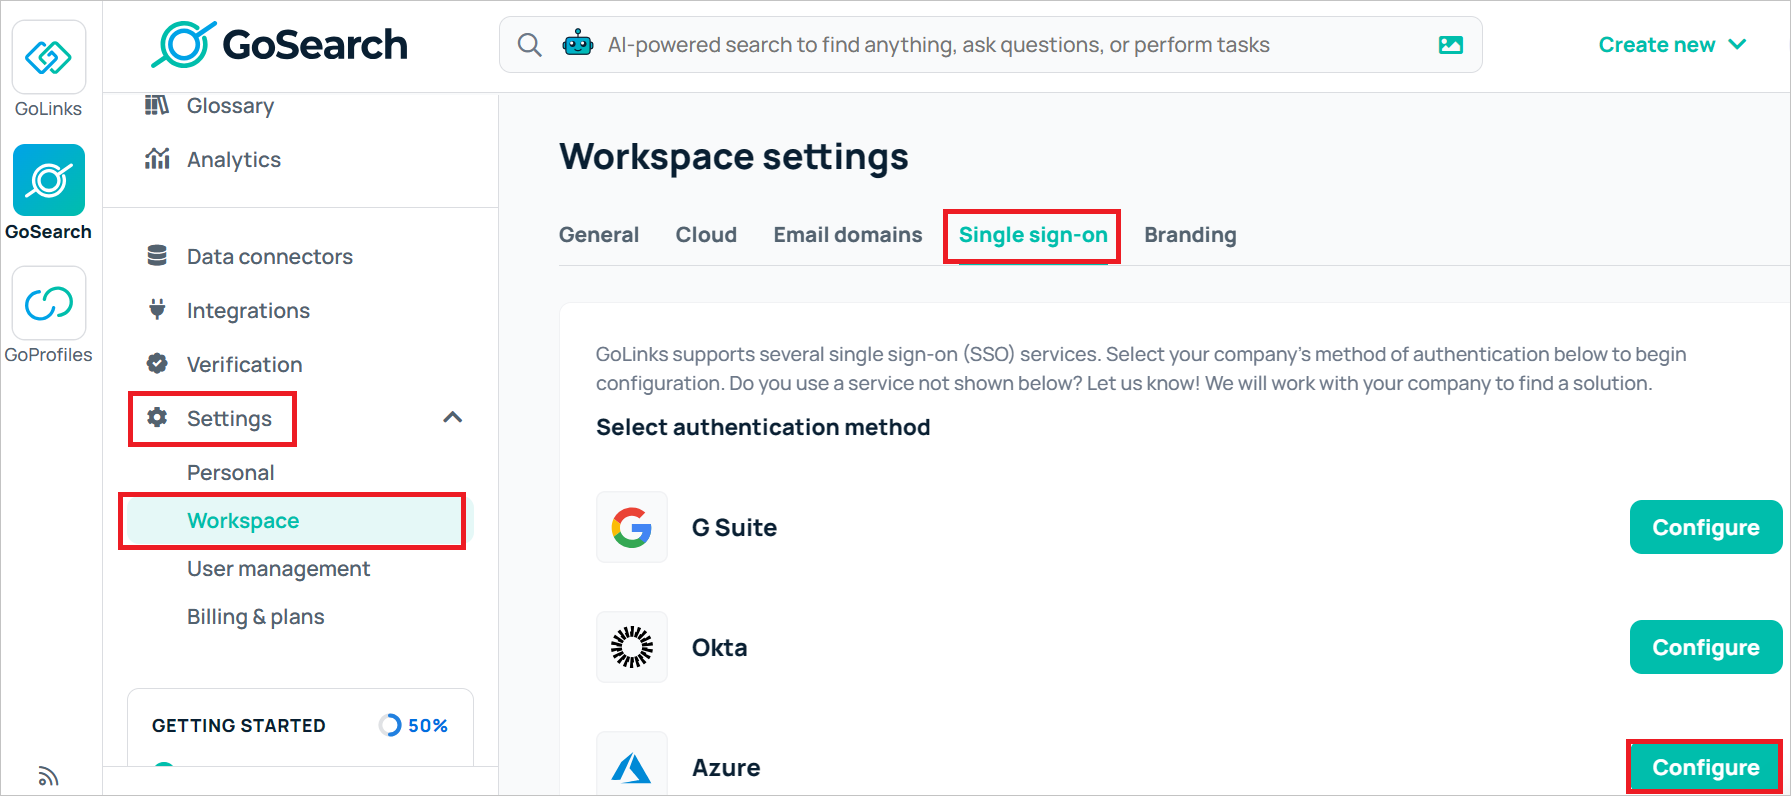Select the GoSearch app icon
The image size is (1791, 796).
(48, 180)
